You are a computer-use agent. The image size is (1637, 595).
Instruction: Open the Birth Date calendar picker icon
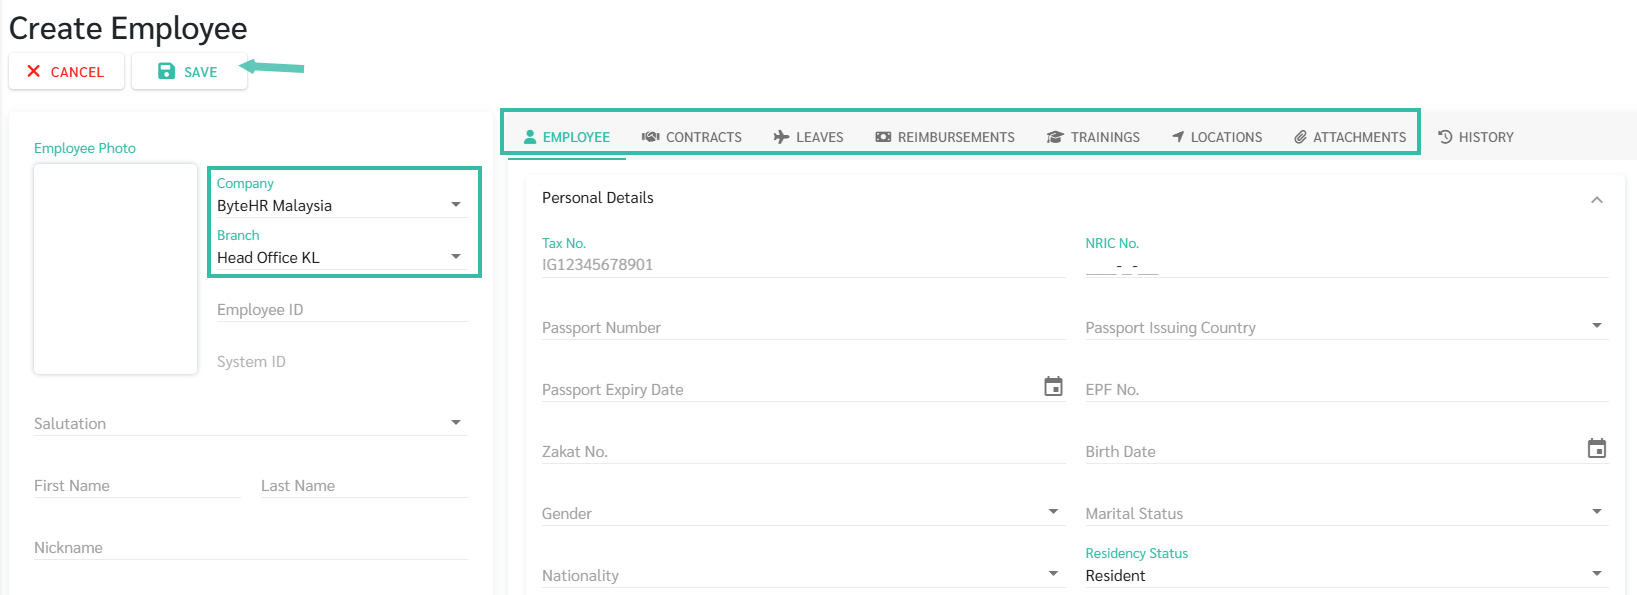(x=1597, y=449)
